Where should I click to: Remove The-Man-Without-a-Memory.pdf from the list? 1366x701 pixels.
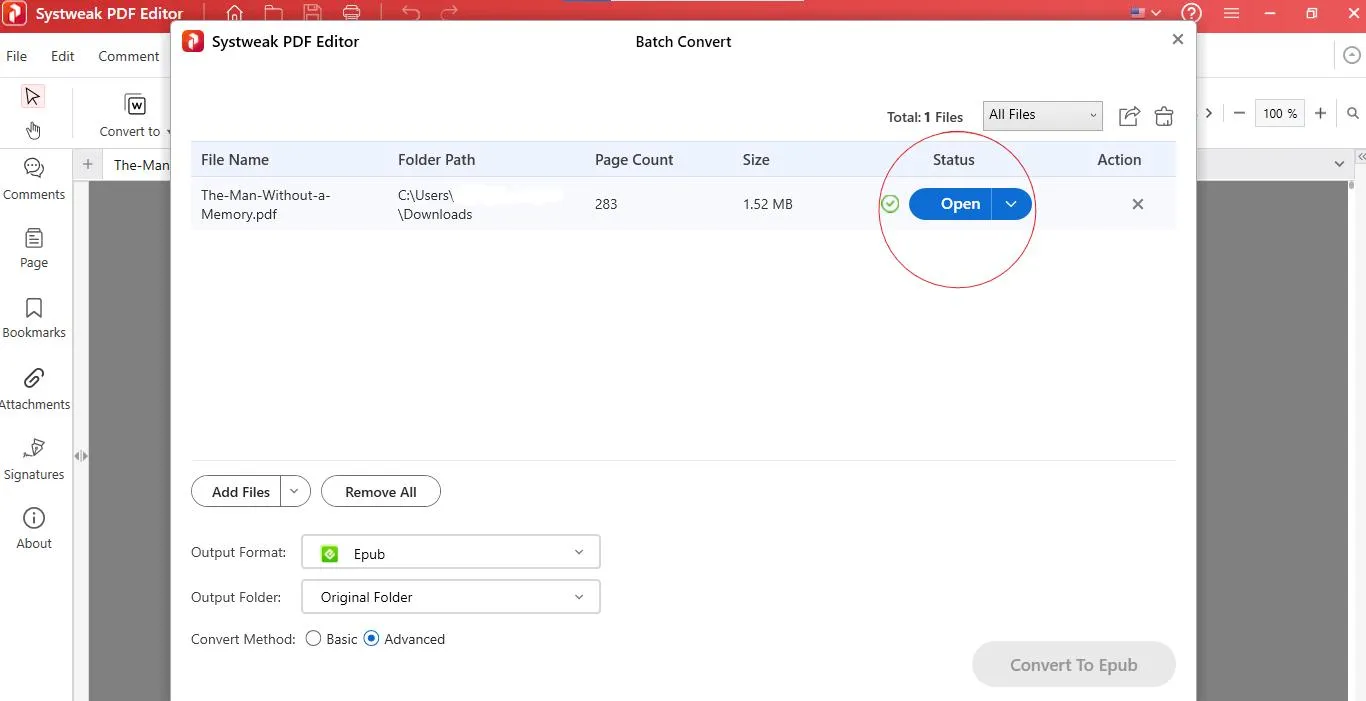[1137, 204]
